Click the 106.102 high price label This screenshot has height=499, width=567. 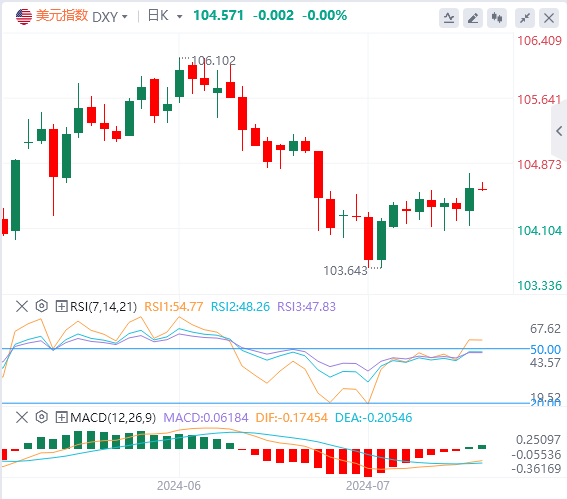click(213, 60)
